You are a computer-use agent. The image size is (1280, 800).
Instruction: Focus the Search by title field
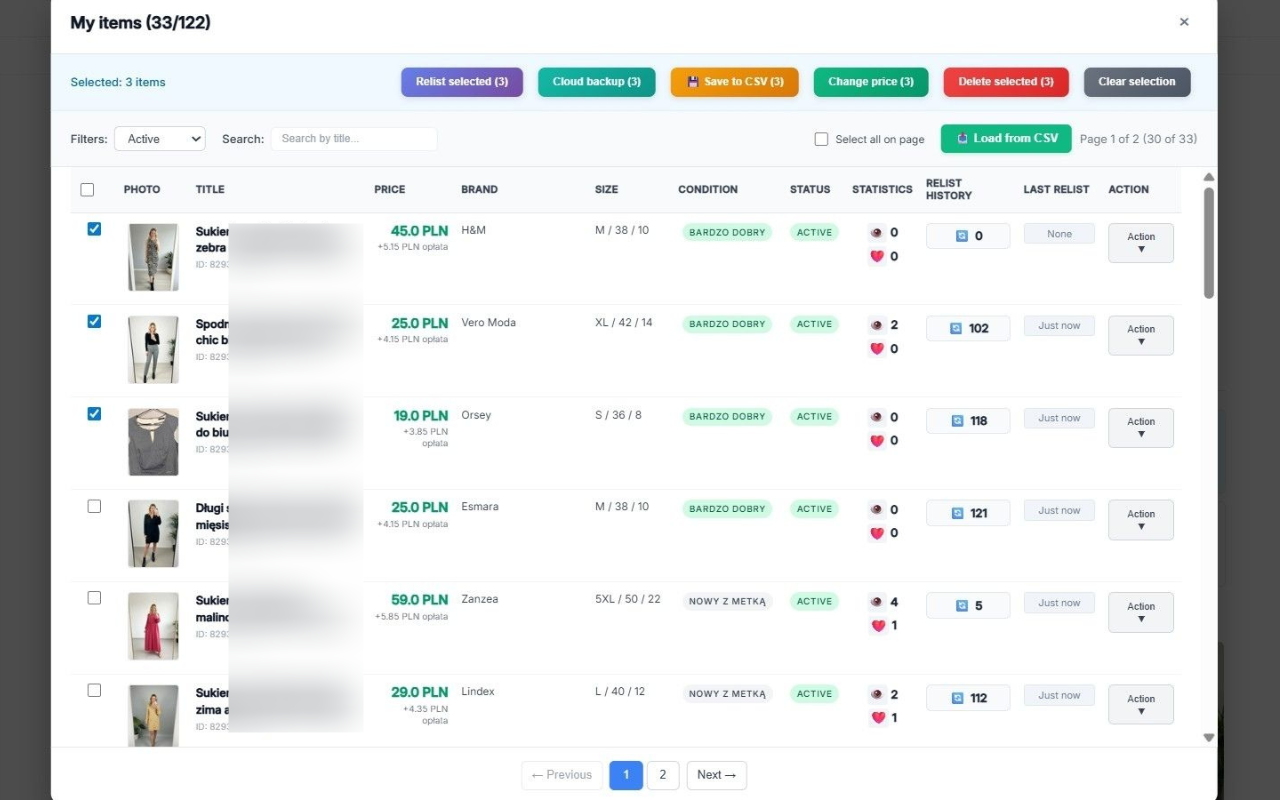[354, 139]
